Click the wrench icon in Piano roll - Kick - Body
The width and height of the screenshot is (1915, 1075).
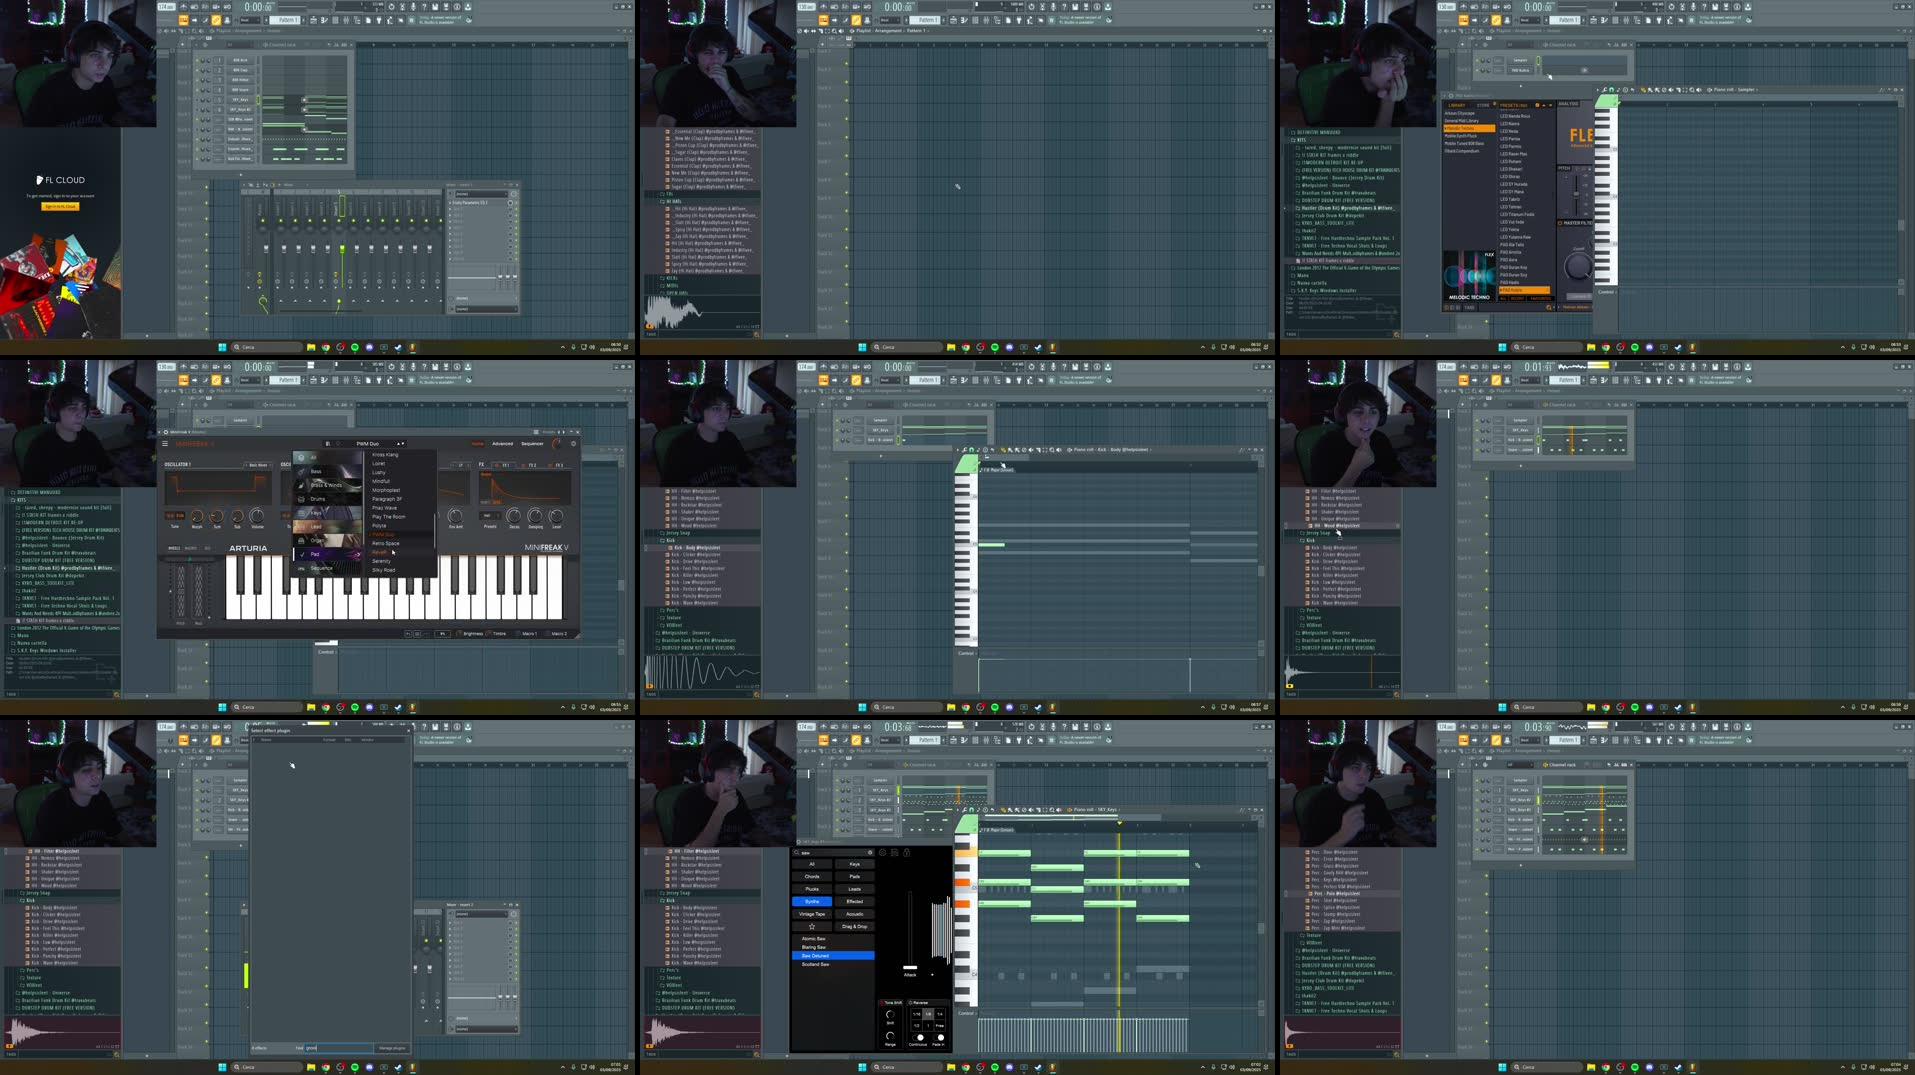[x=964, y=450]
